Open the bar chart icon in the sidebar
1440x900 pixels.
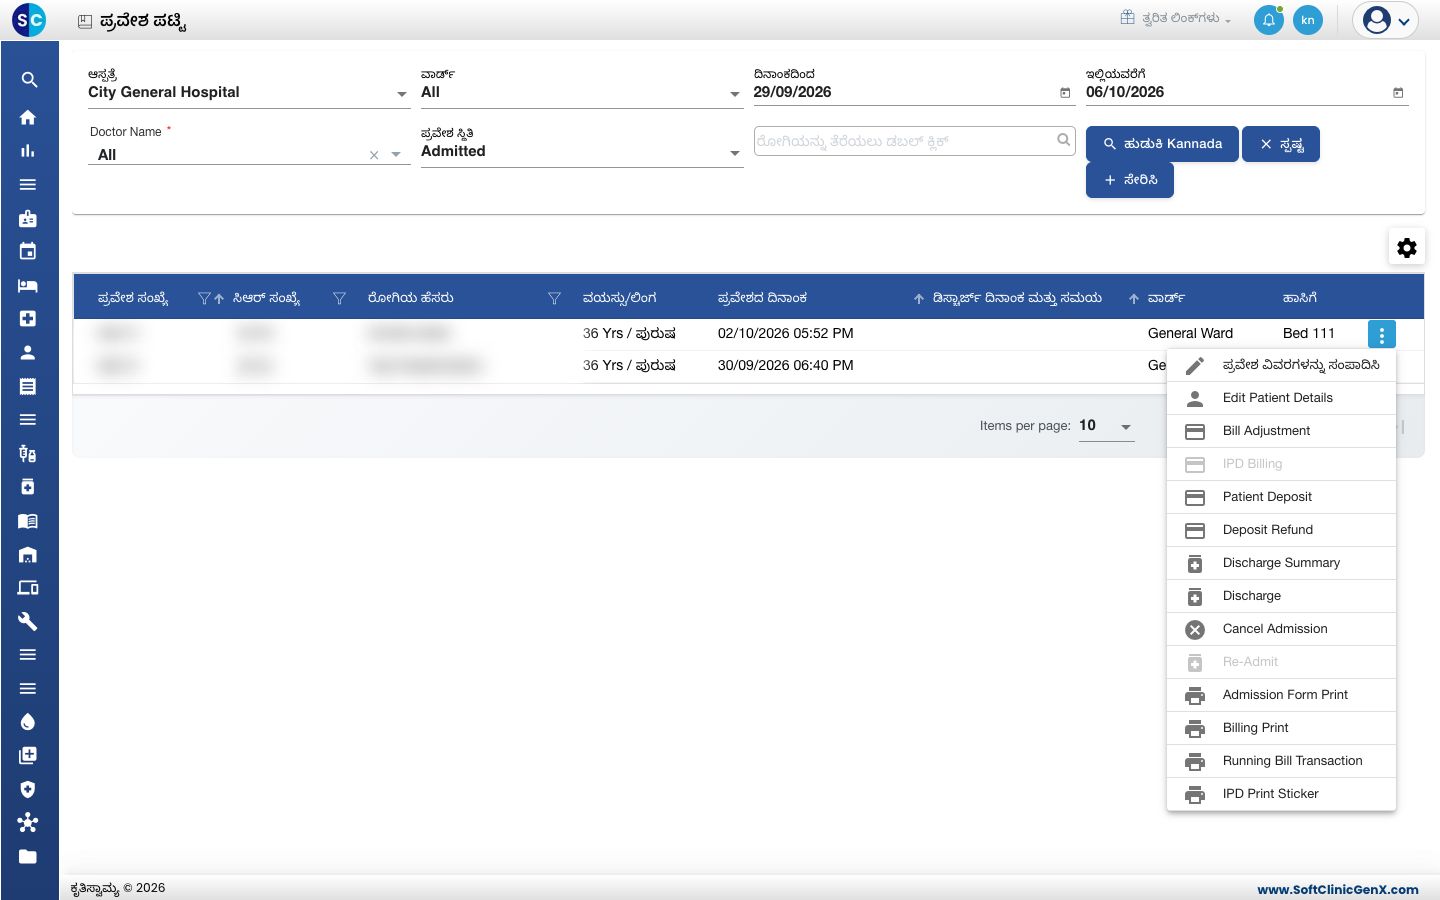[x=28, y=151]
